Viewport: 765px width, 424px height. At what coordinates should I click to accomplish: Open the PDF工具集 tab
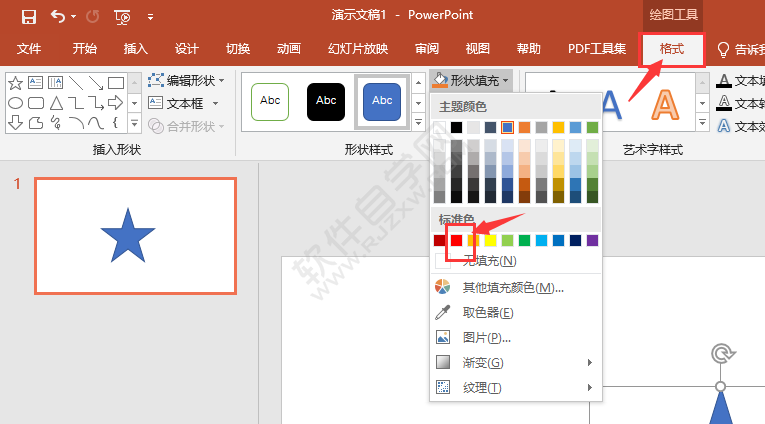click(x=597, y=49)
